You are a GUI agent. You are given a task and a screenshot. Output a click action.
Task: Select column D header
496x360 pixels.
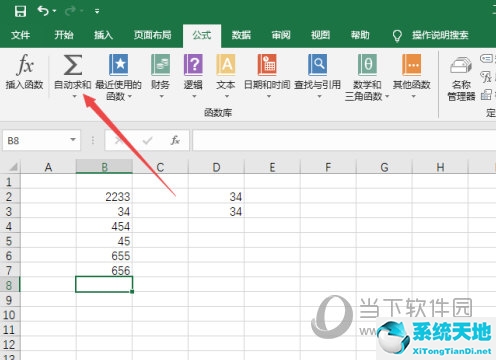[x=216, y=167]
